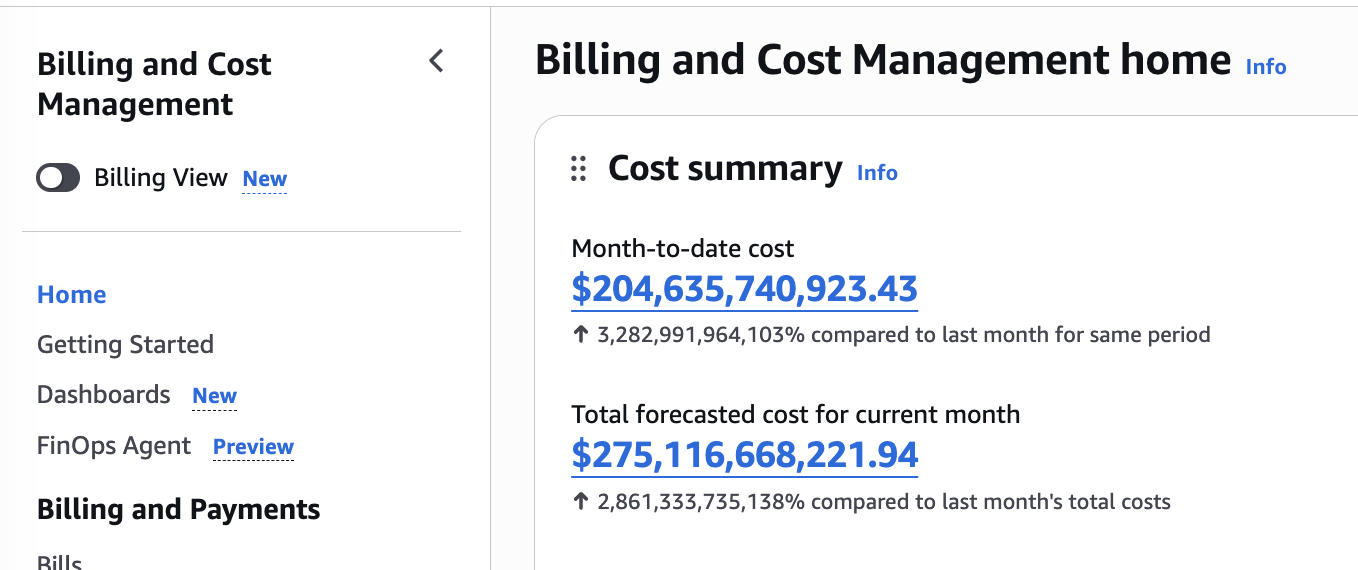Open Bills under Billing and Payments
This screenshot has height=570, width=1358.
[60, 562]
